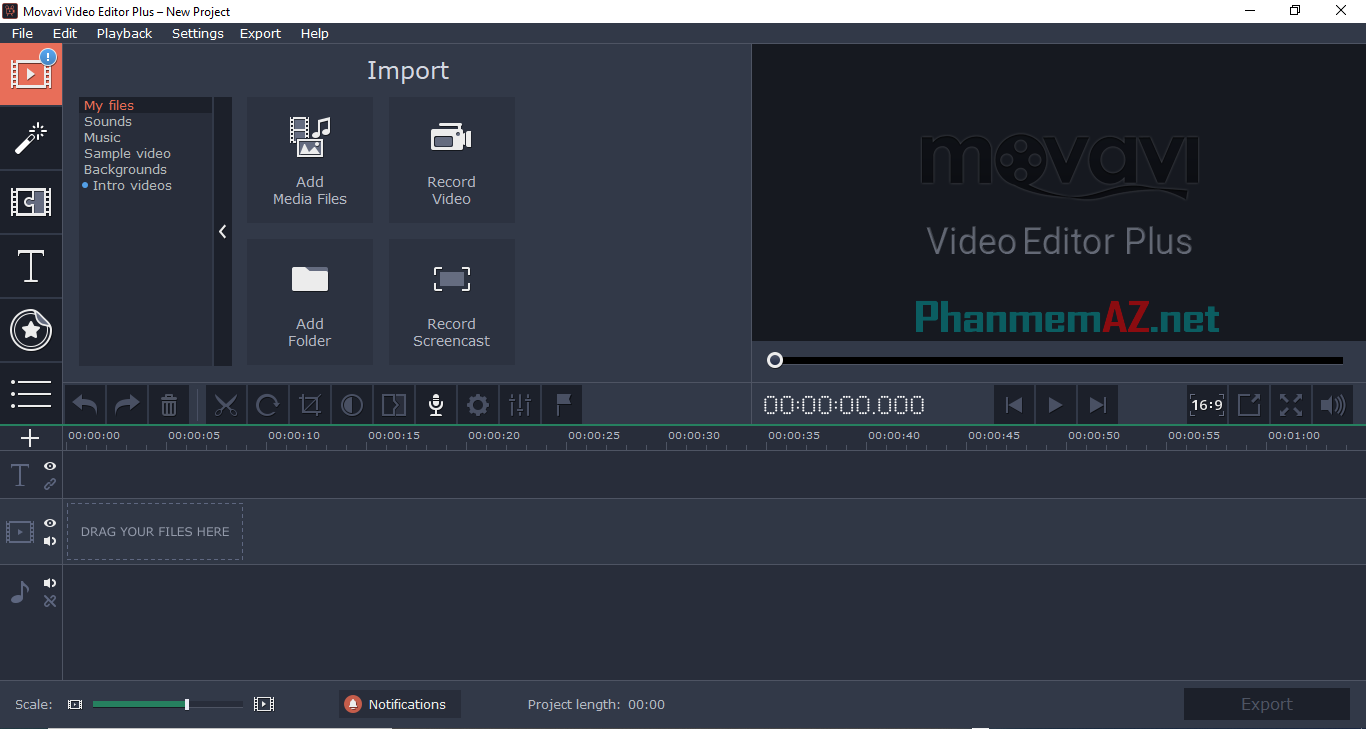Image resolution: width=1366 pixels, height=729 pixels.
Task: Open Color Adjustments
Action: 351,404
